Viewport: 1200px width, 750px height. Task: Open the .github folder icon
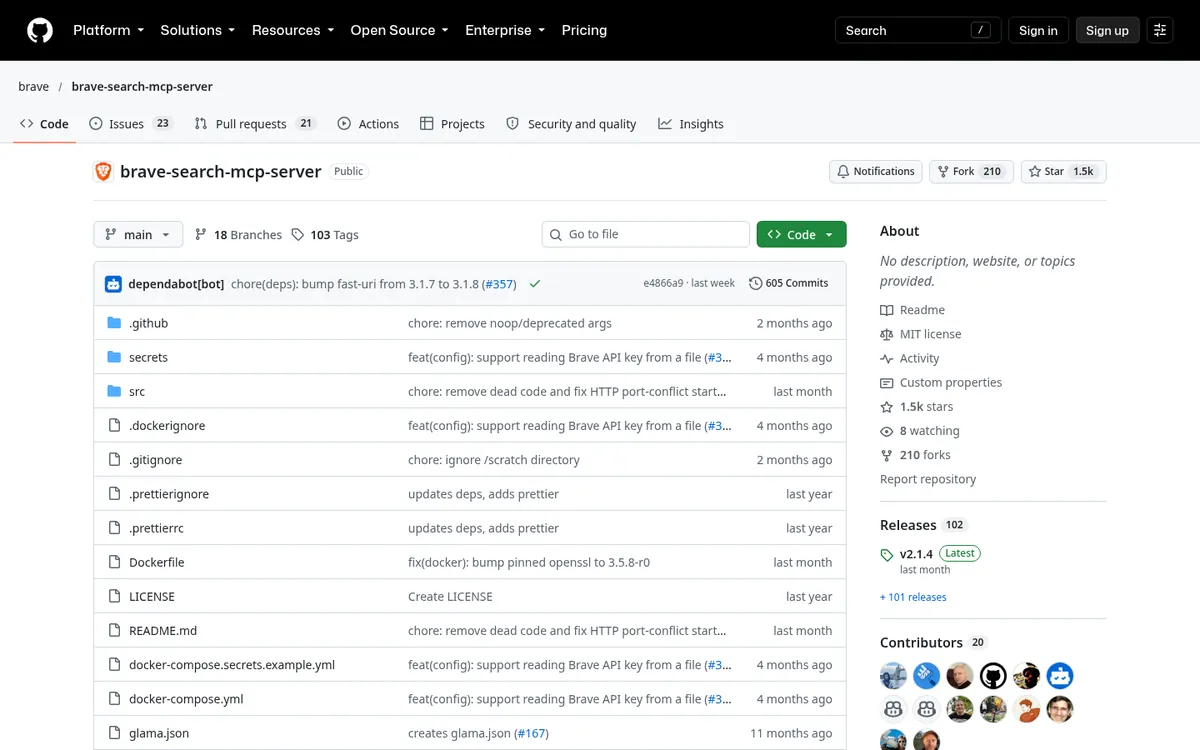coord(114,323)
